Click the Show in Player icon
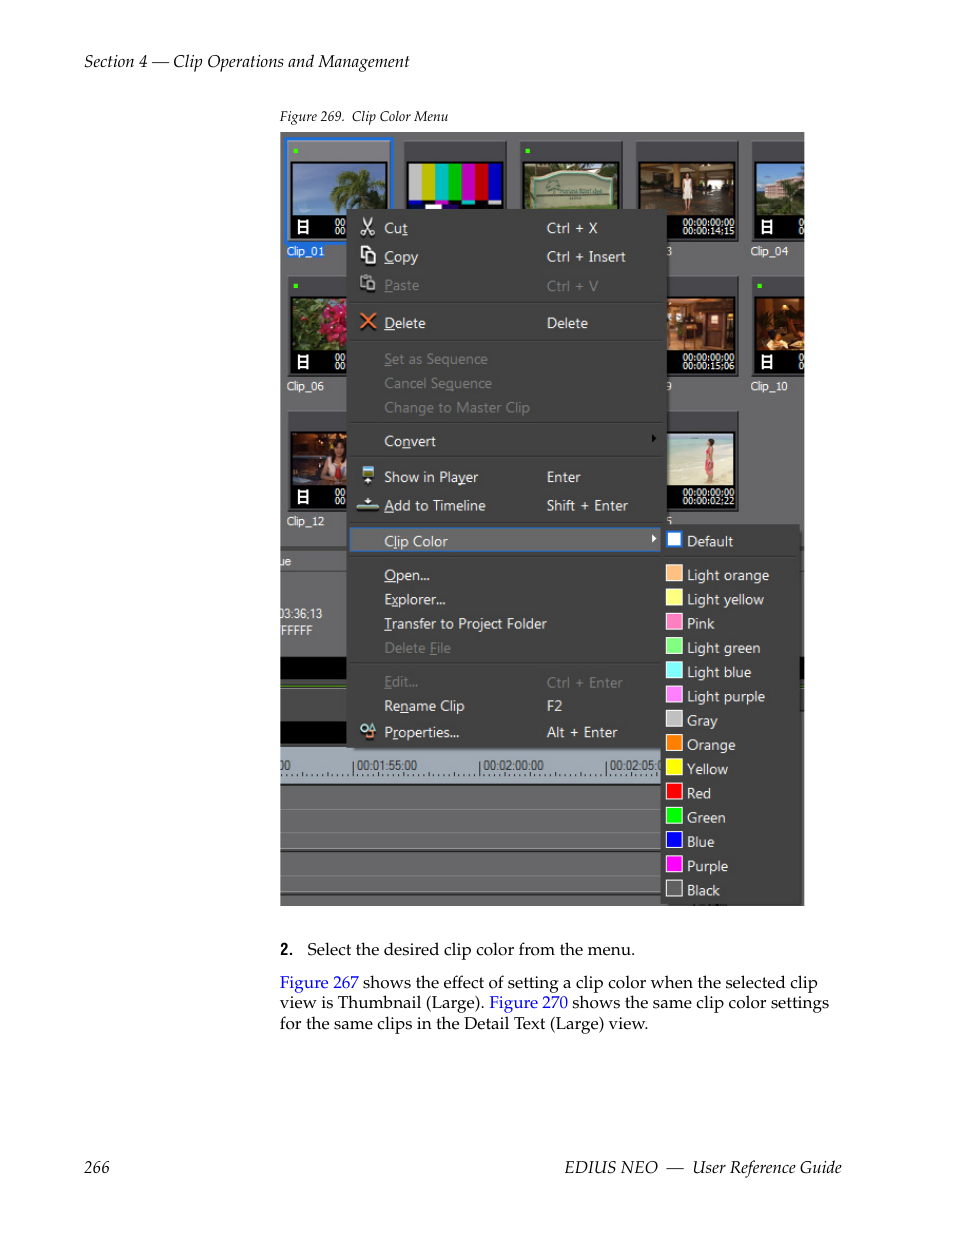This screenshot has width=954, height=1235. [368, 476]
